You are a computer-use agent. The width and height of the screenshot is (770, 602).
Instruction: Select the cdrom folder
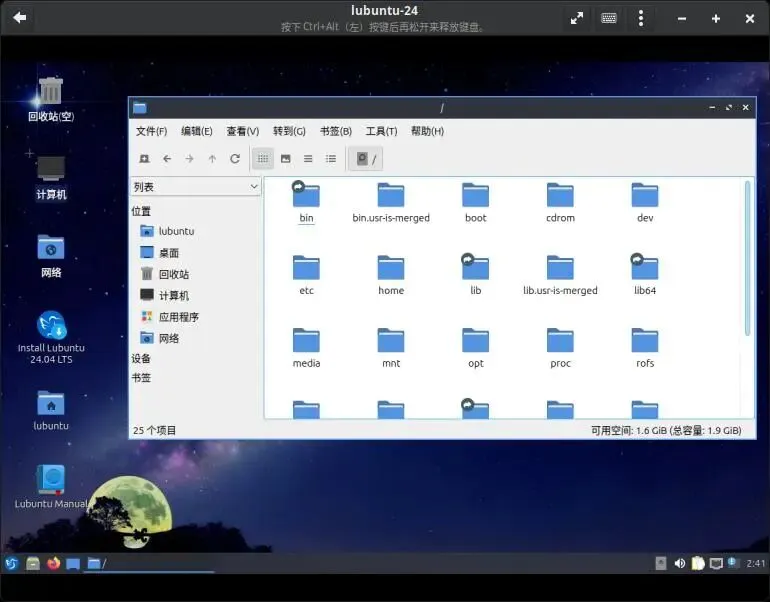tap(560, 202)
